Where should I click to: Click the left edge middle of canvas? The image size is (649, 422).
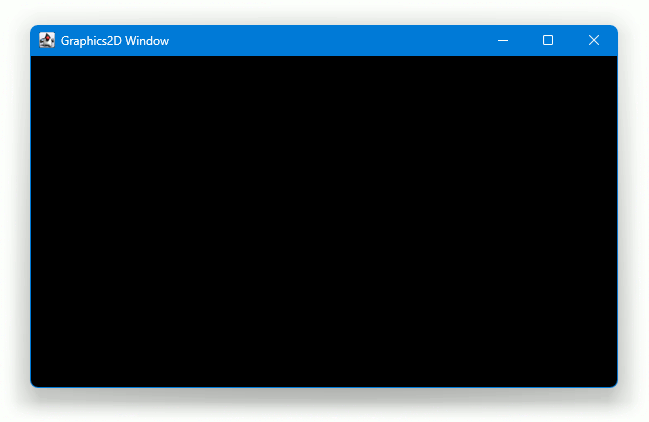coord(35,221)
